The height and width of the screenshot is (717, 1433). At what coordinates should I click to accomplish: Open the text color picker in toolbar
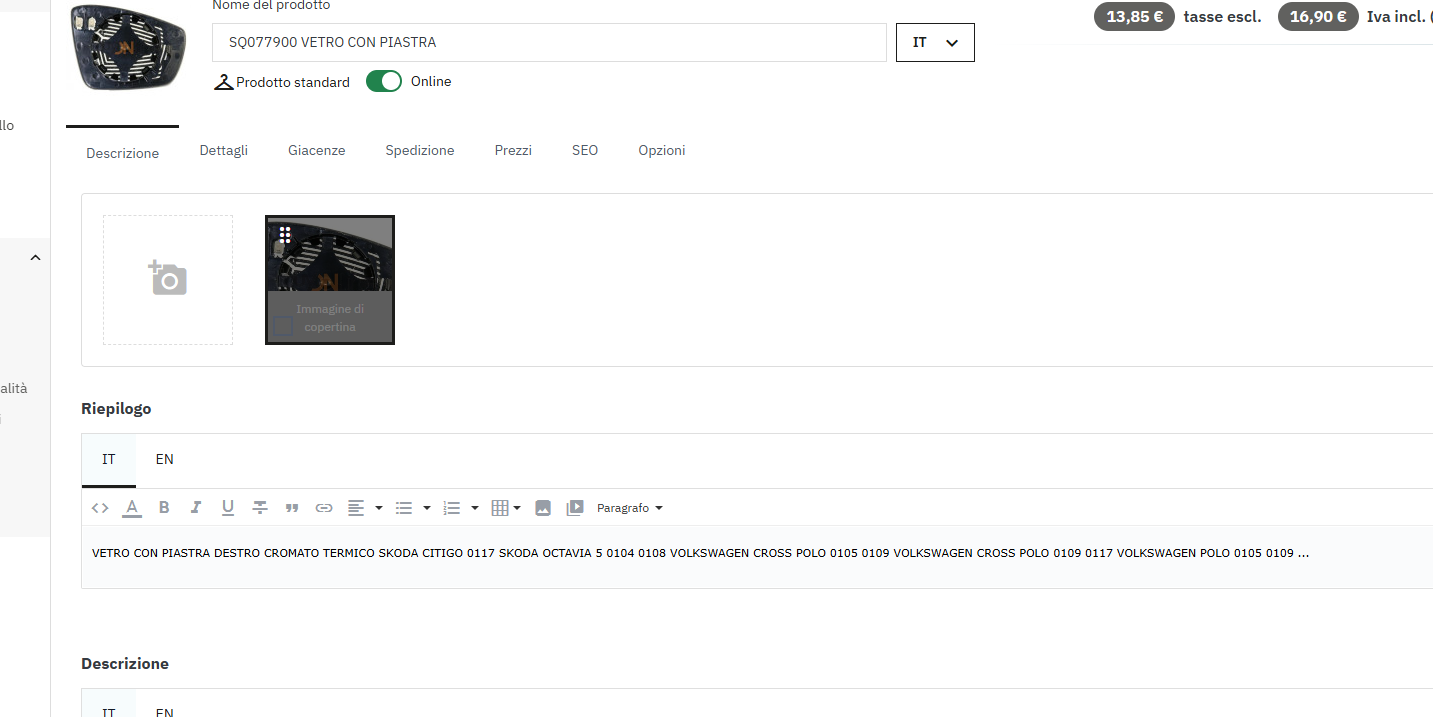132,508
